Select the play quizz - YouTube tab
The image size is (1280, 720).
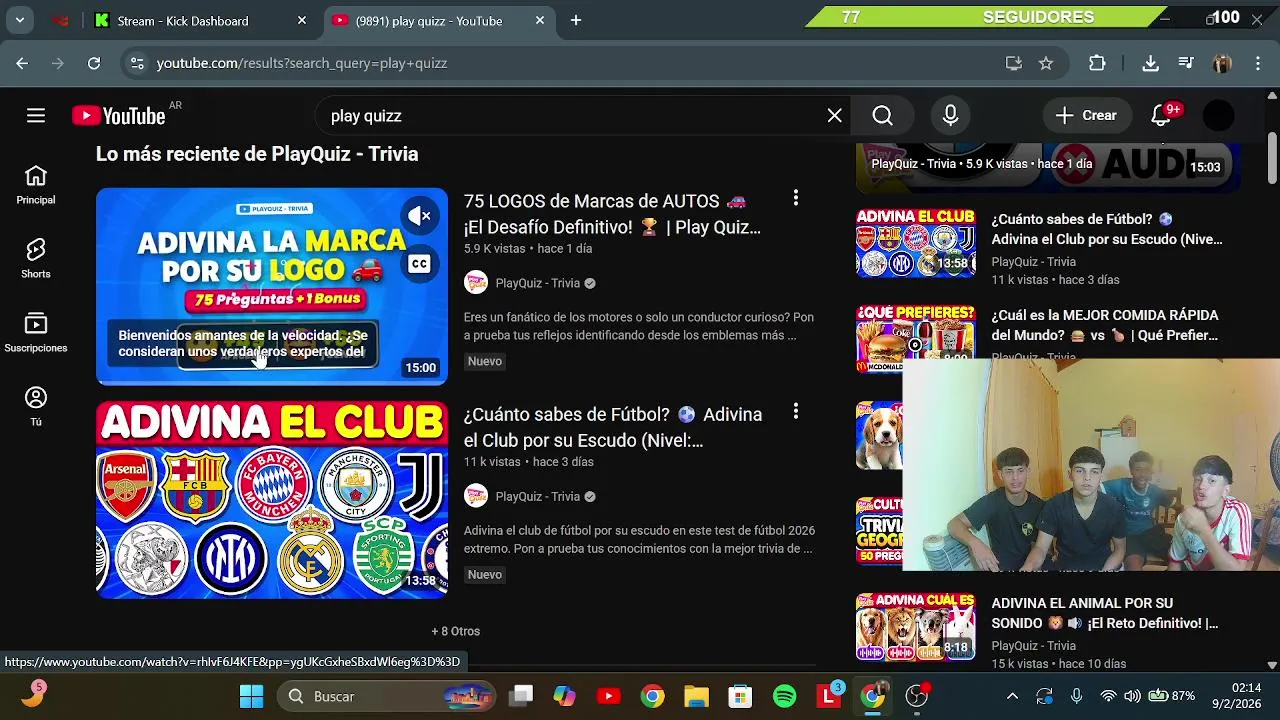[x=440, y=21]
